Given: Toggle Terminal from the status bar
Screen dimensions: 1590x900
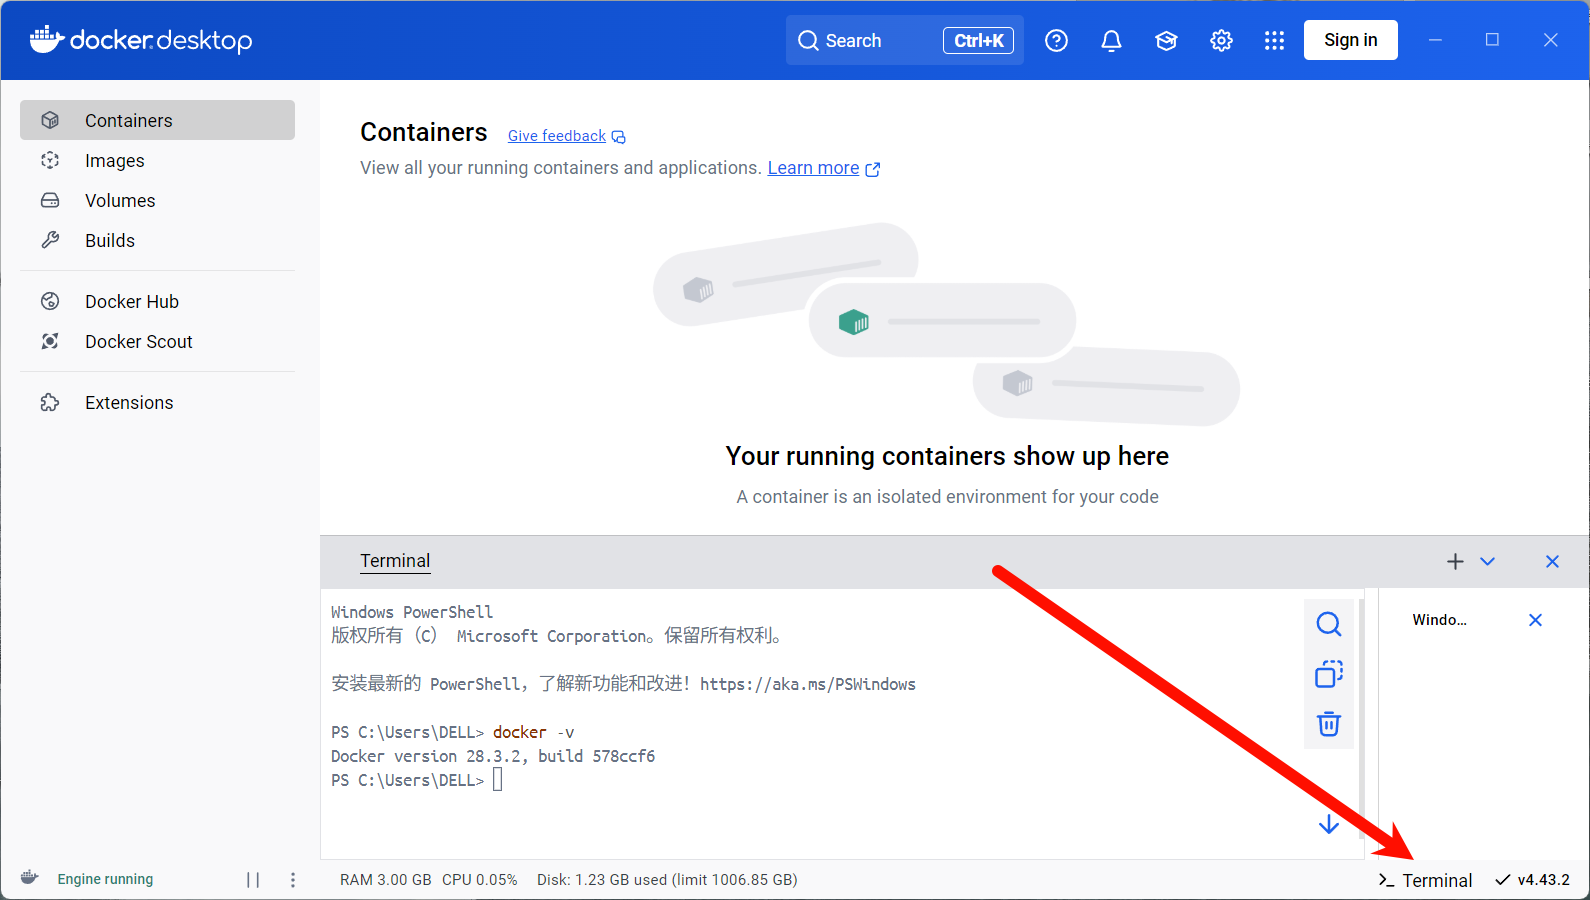Looking at the screenshot, I should click(1425, 880).
